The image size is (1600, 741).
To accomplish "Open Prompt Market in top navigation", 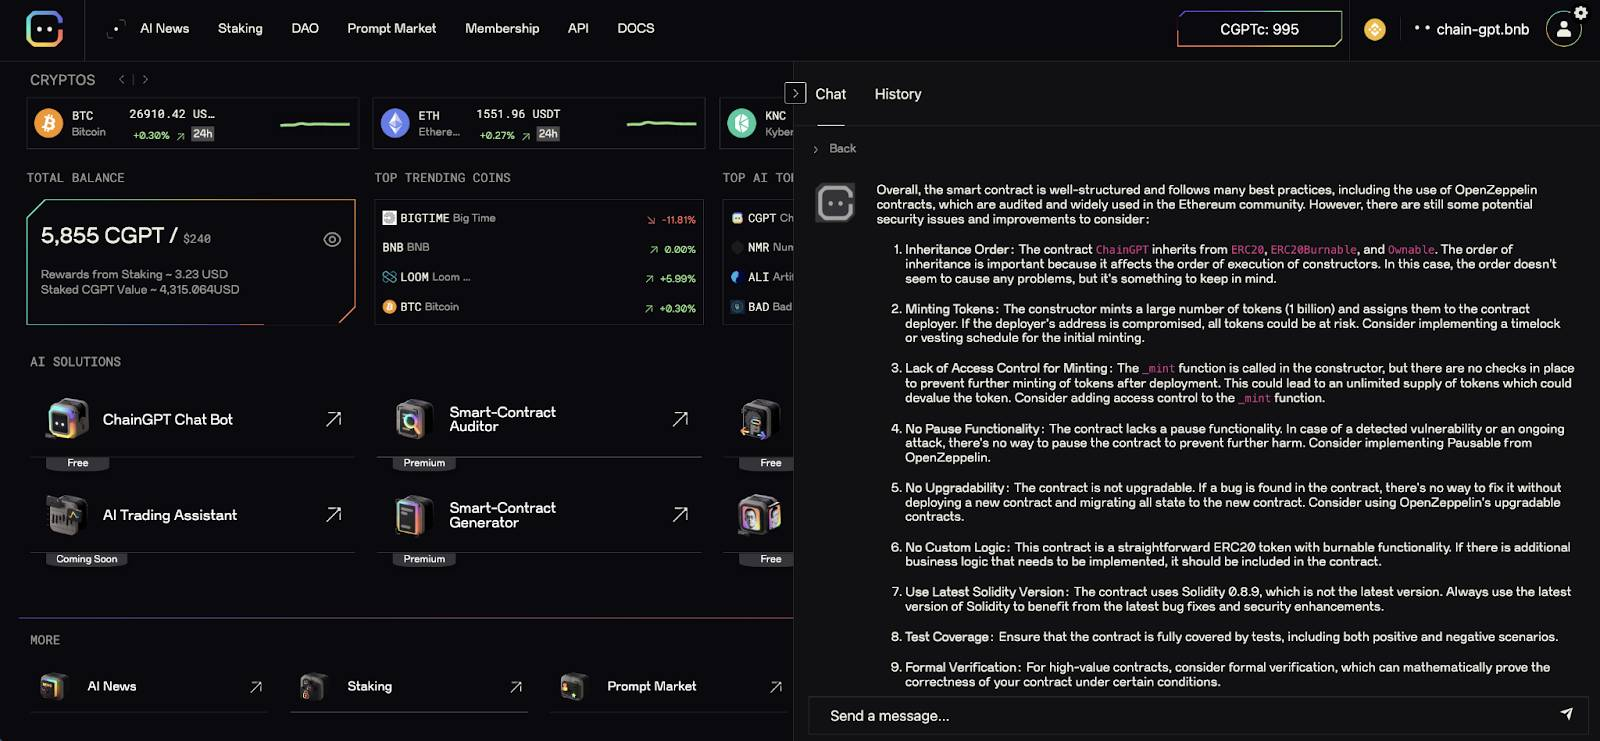I will click(x=391, y=28).
